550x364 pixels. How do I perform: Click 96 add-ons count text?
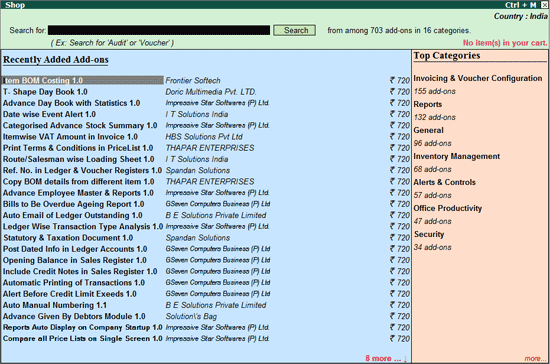(432, 143)
